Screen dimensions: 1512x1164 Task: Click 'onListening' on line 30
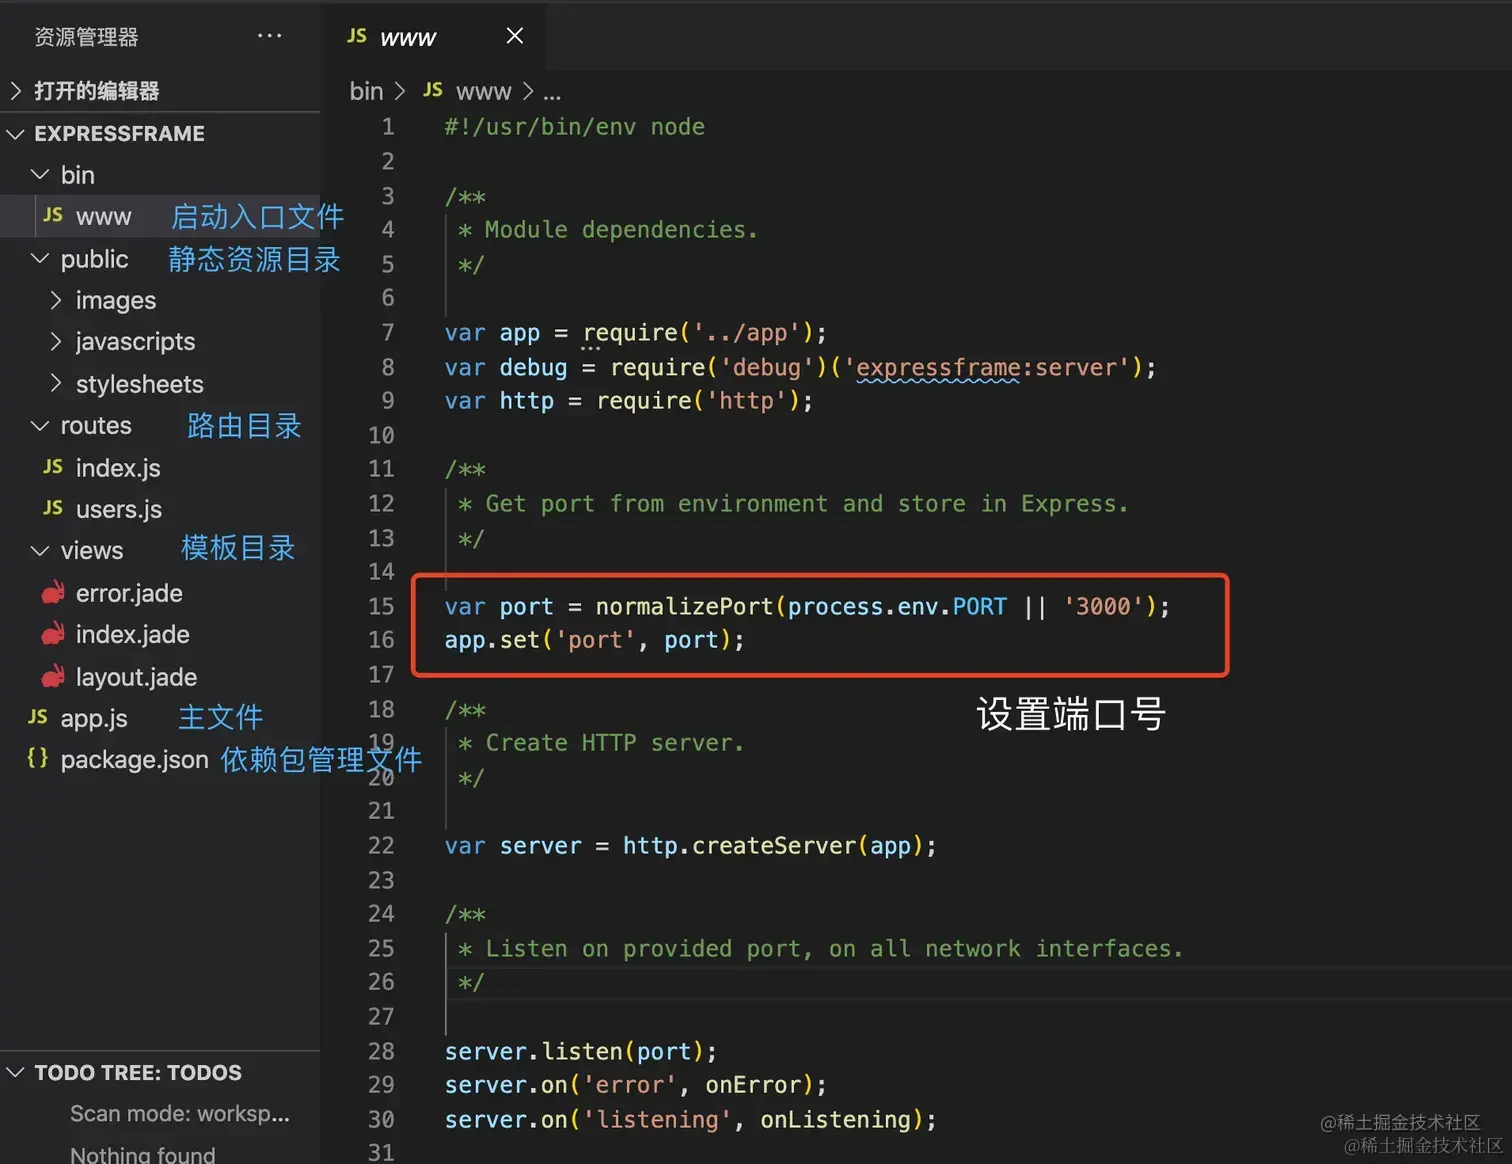coord(835,1119)
